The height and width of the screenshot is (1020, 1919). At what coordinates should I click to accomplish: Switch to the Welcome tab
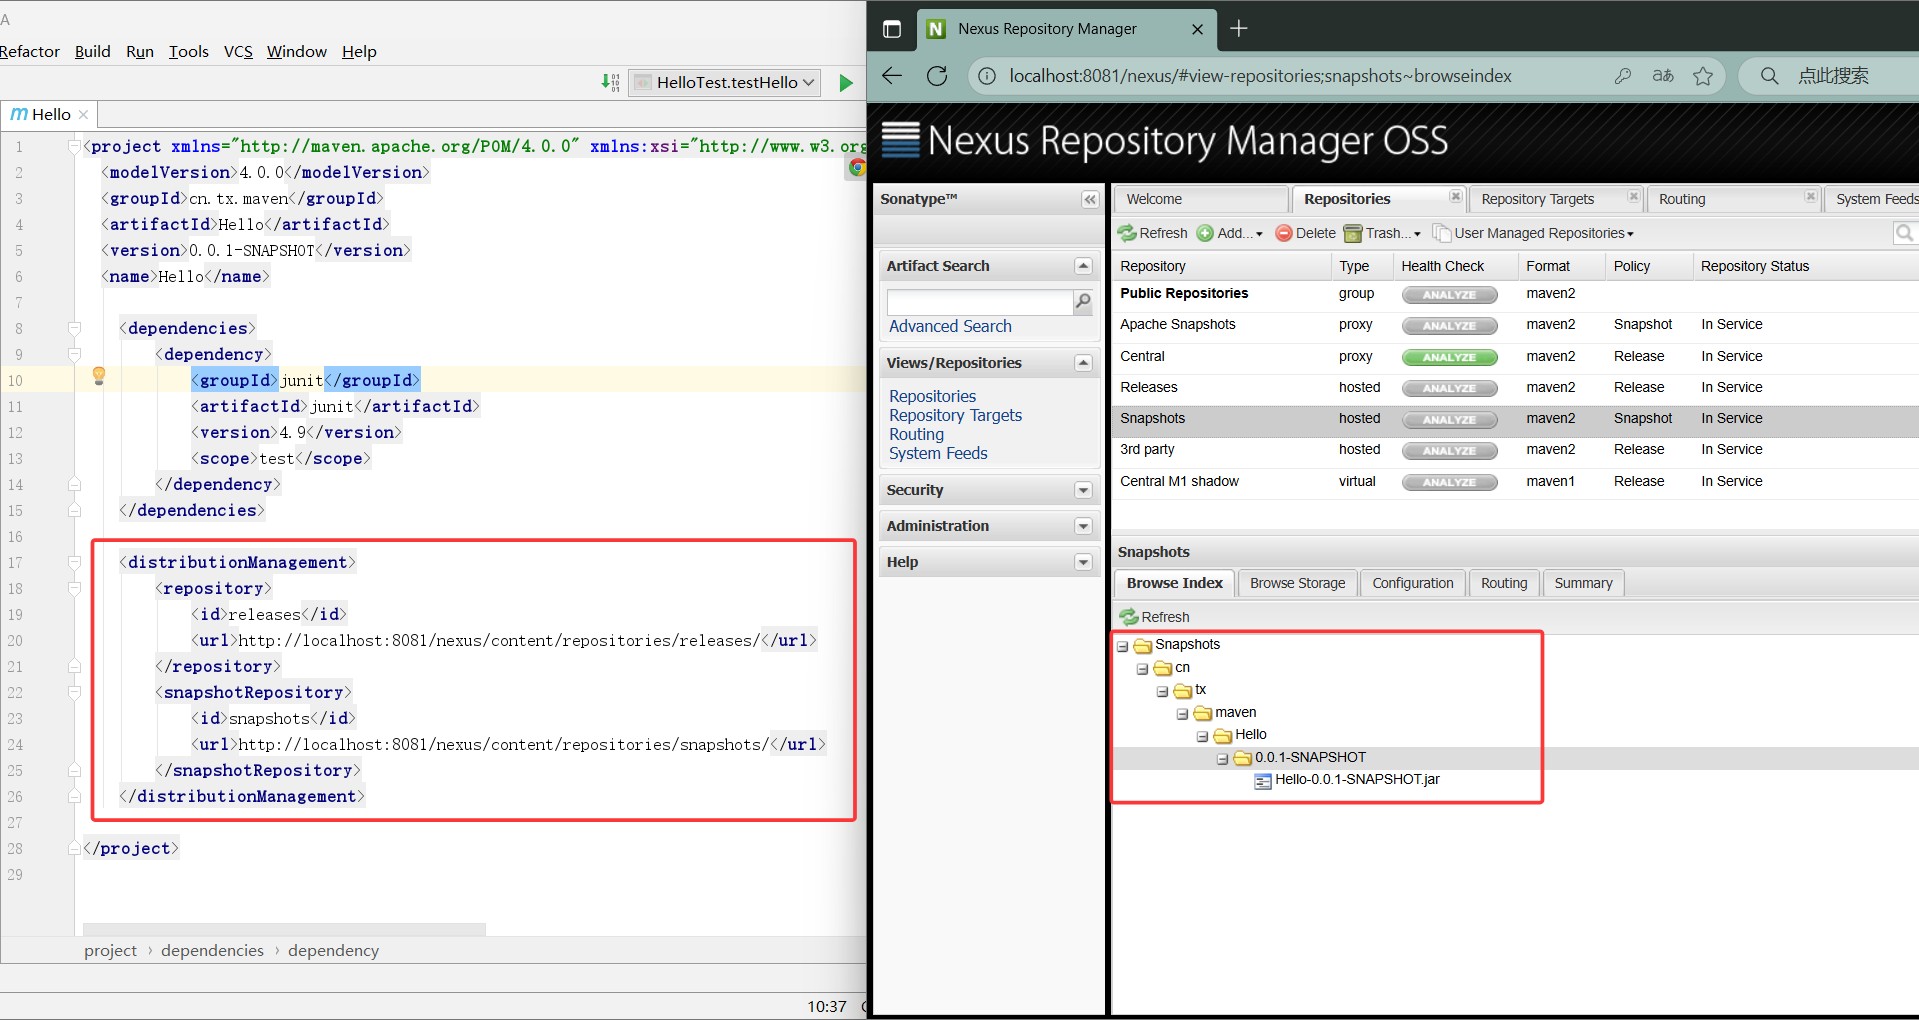point(1200,199)
